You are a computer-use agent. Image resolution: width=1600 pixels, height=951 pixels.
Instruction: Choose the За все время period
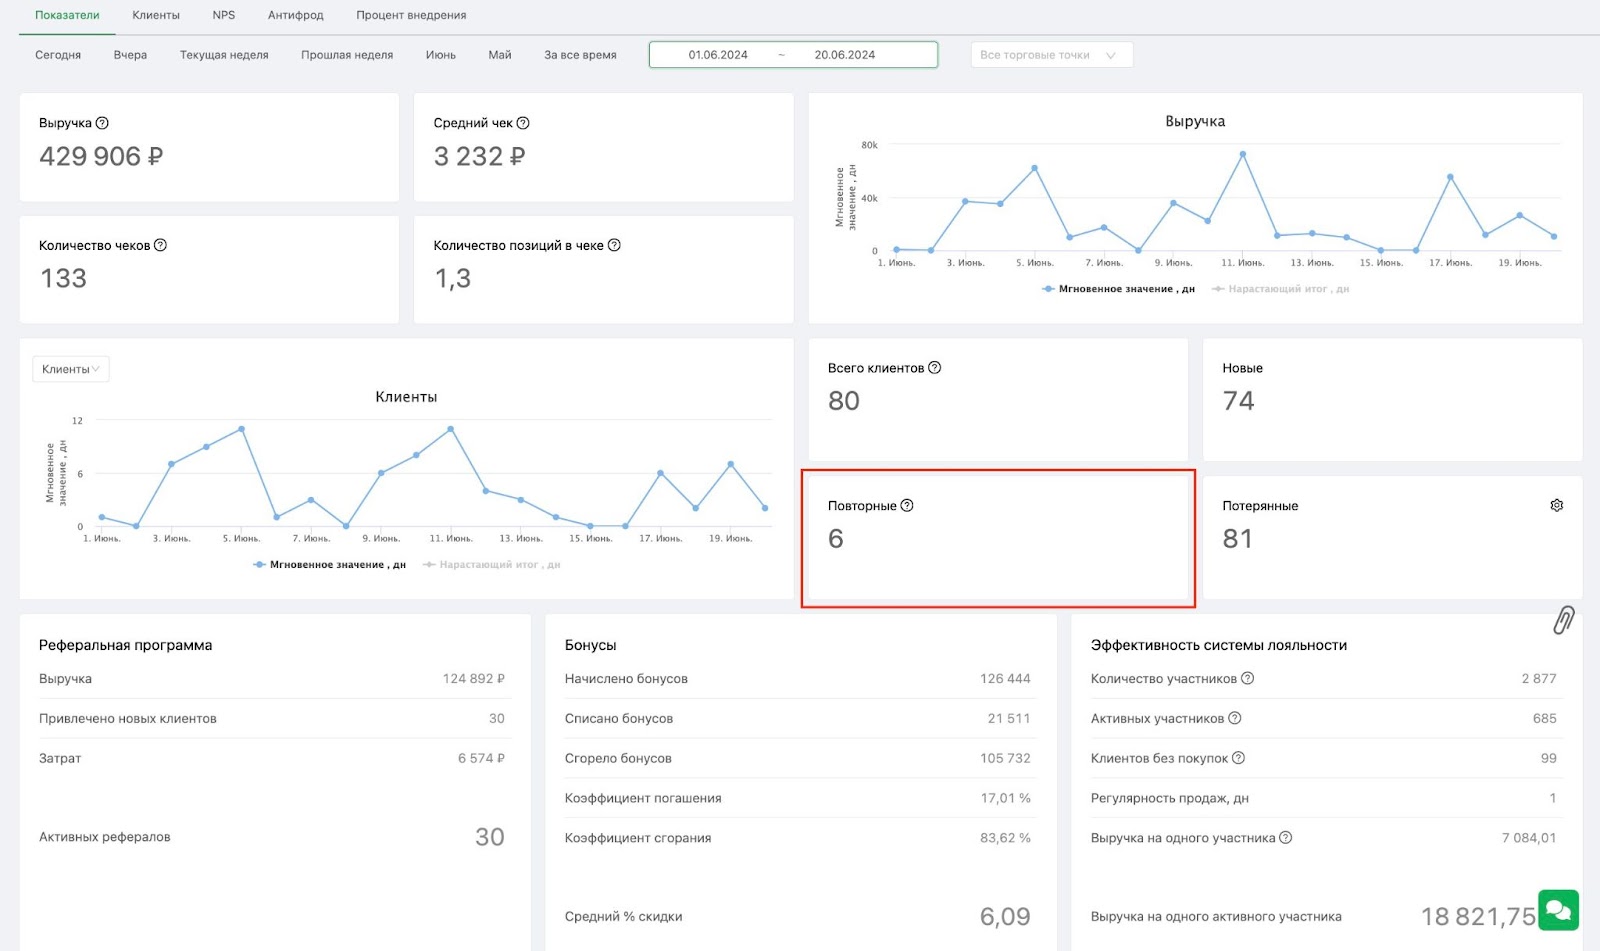(580, 55)
